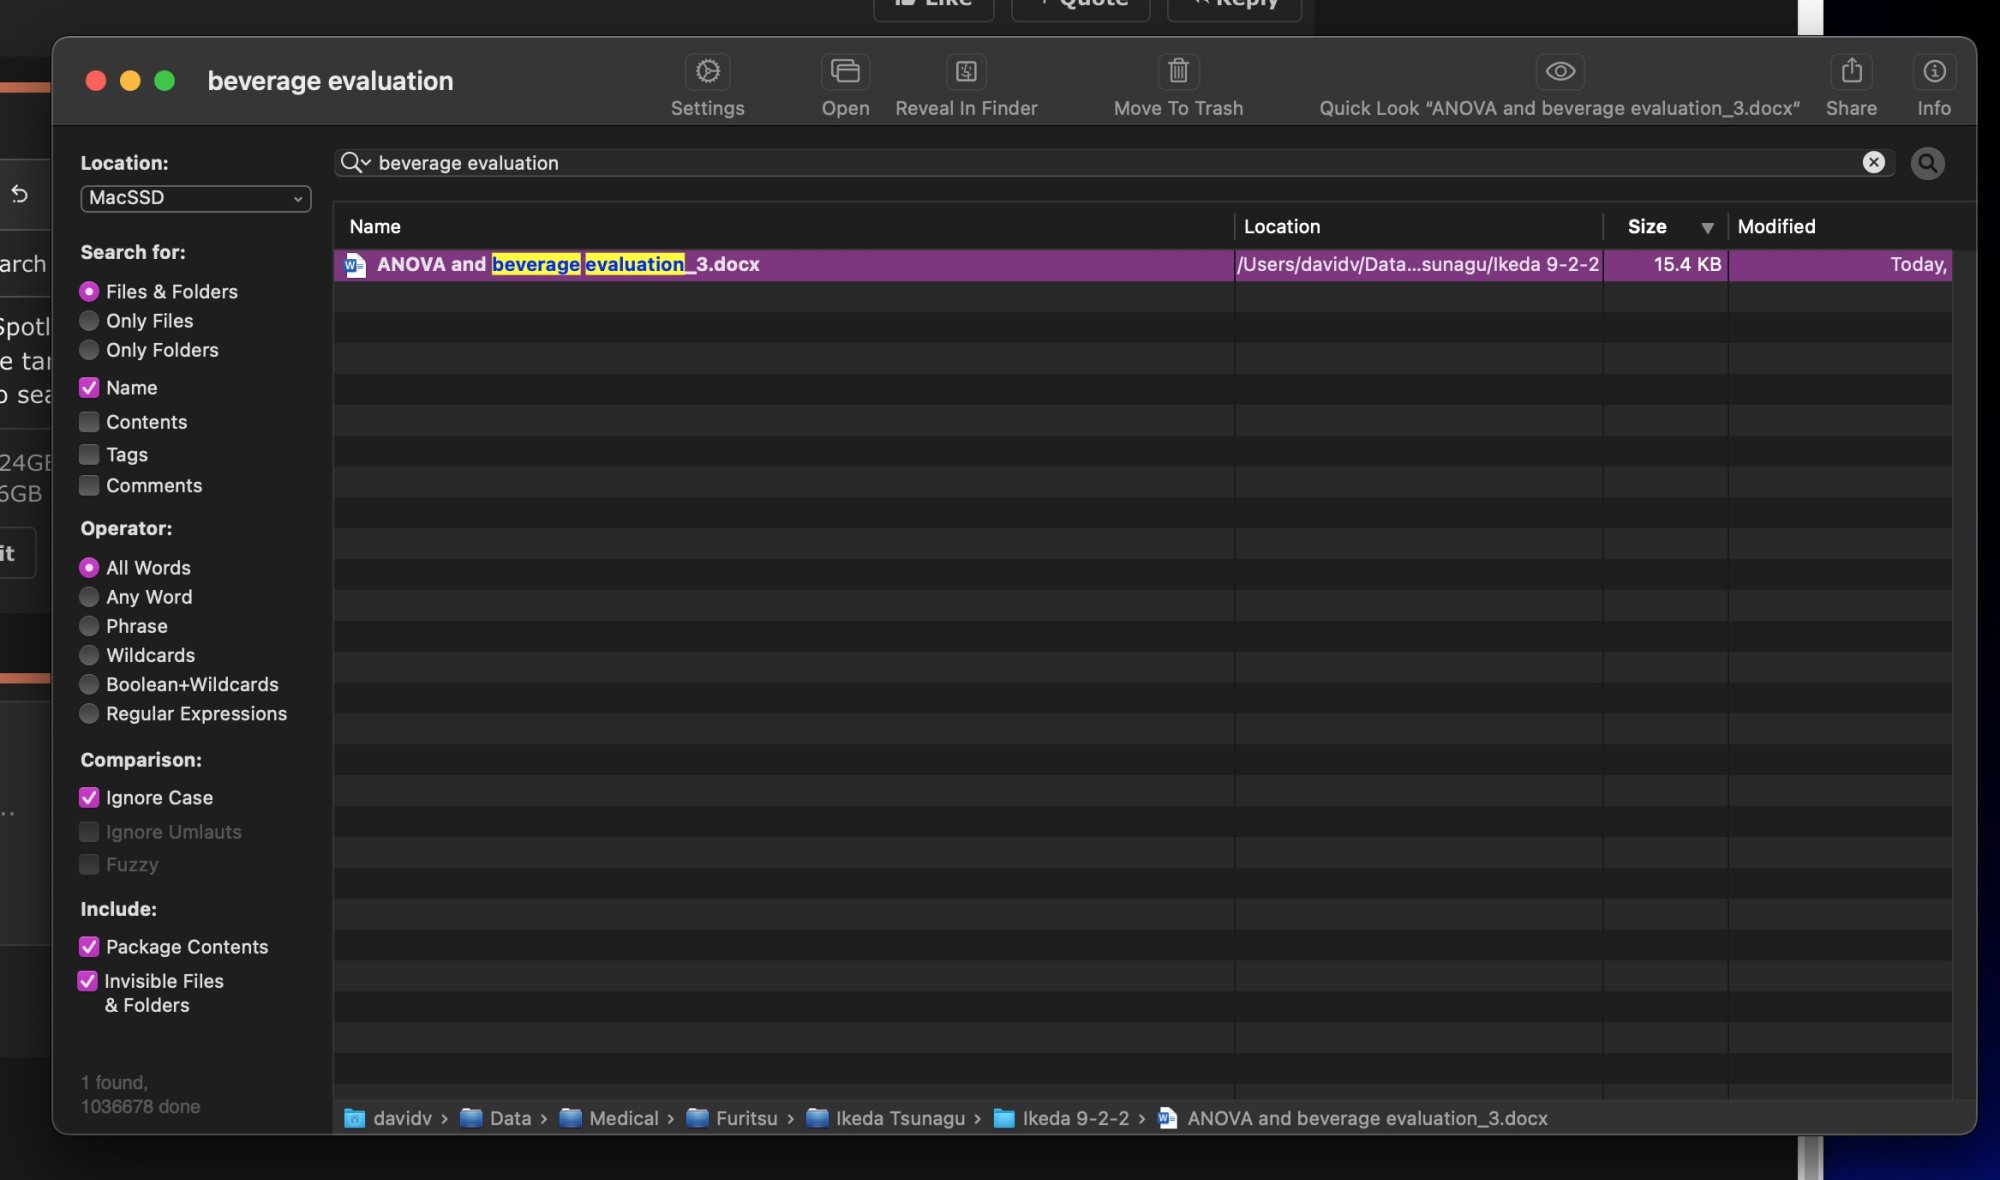Click Reveal In Finder icon
Image resolution: width=2000 pixels, height=1180 pixels.
click(966, 71)
